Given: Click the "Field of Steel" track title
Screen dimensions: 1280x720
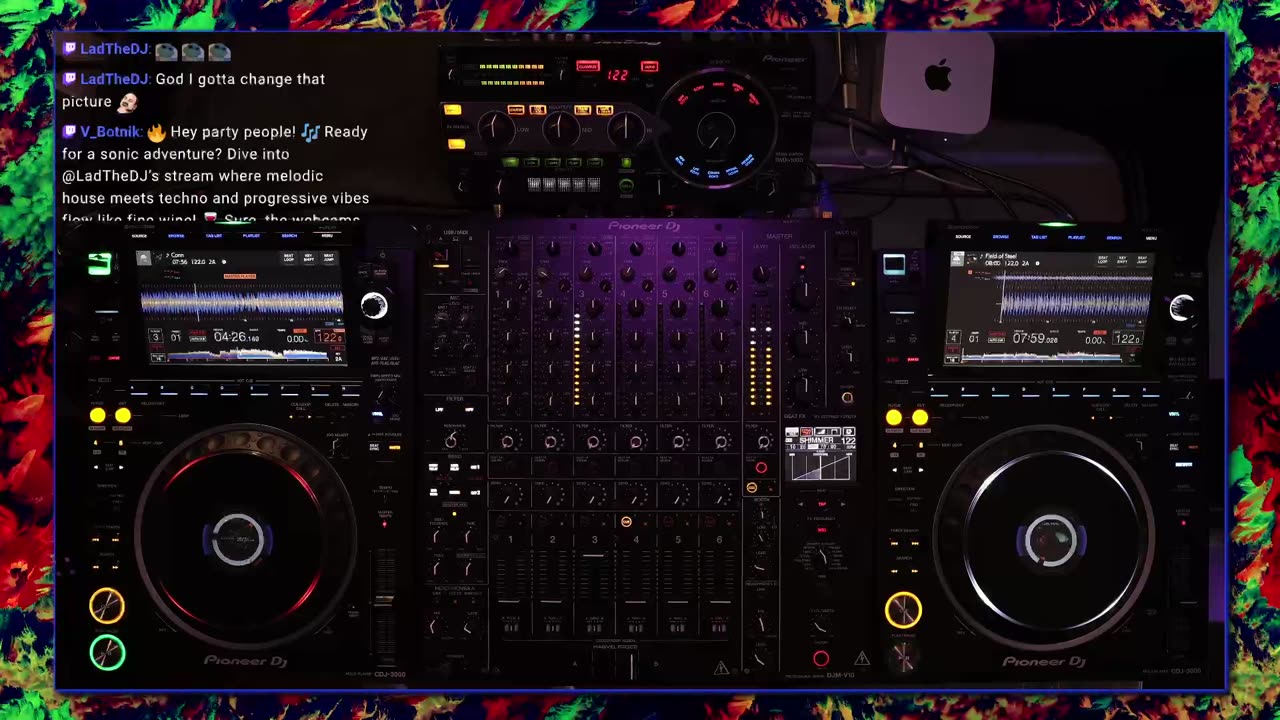Looking at the screenshot, I should tap(1000, 256).
